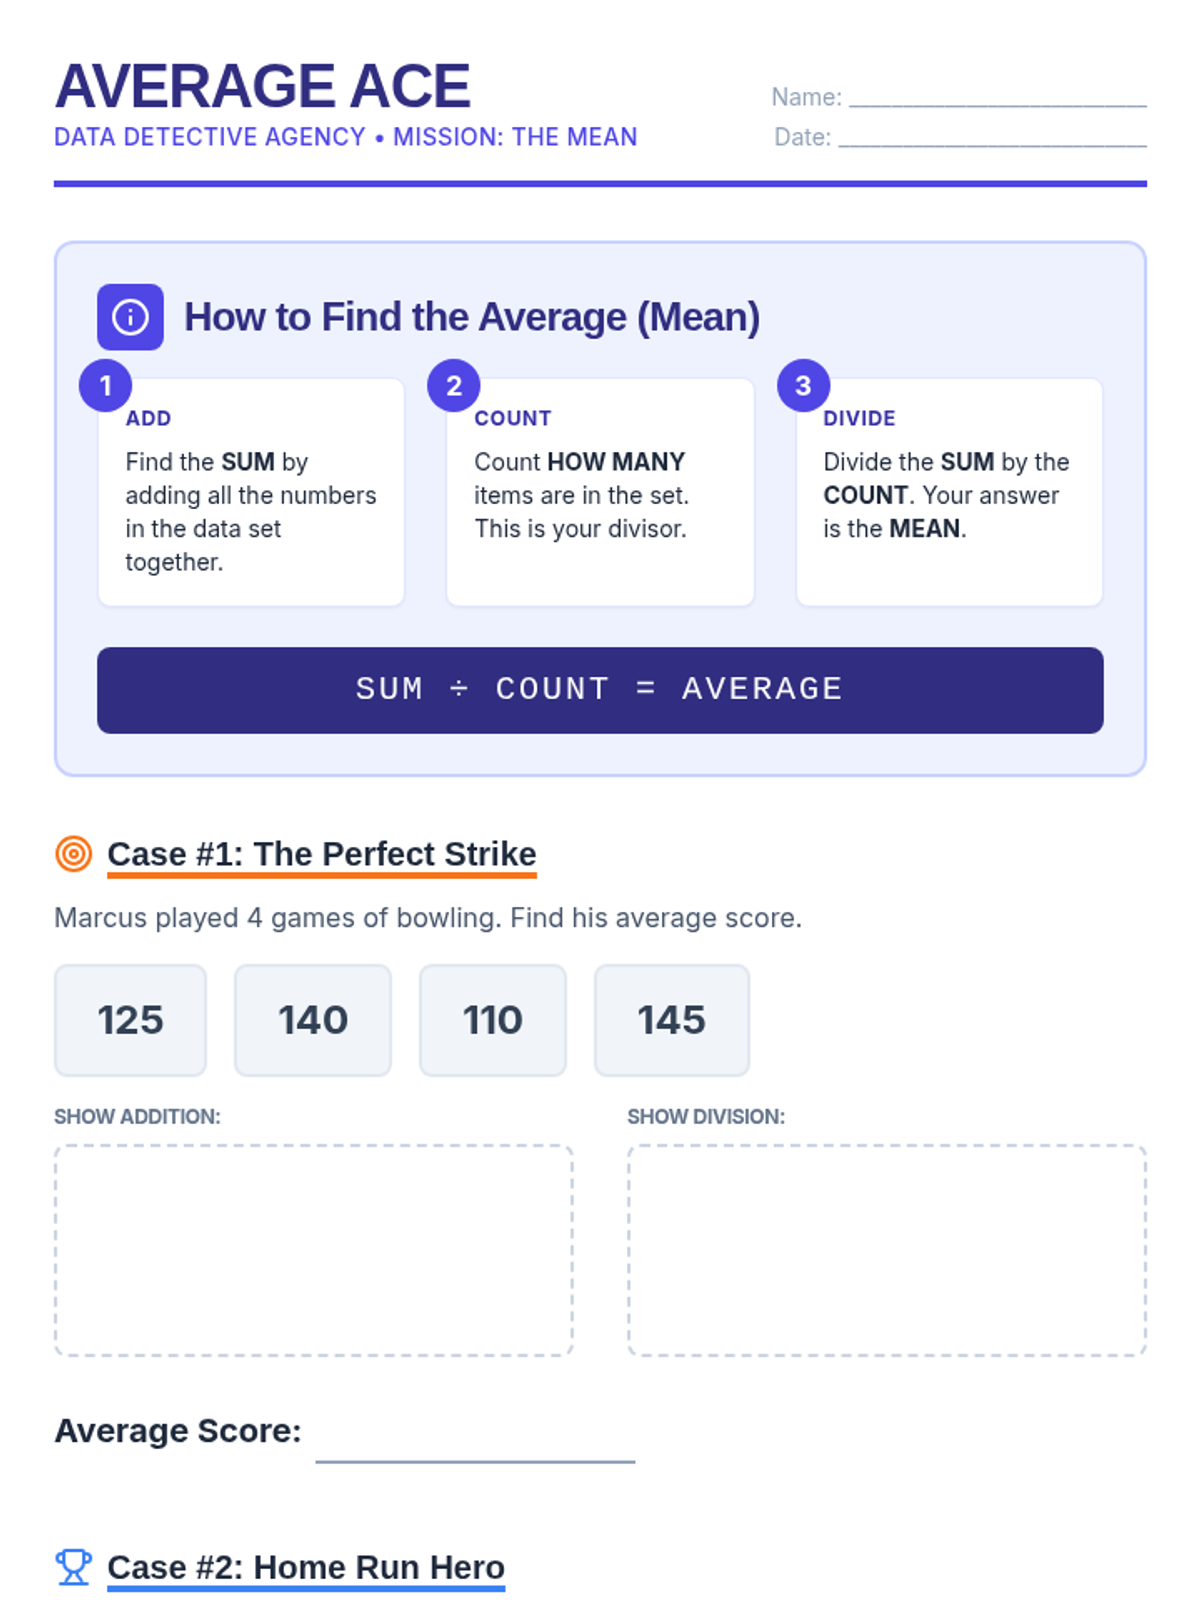Click the orange target icon for Case #1
The width and height of the screenshot is (1200, 1600).
(73, 854)
